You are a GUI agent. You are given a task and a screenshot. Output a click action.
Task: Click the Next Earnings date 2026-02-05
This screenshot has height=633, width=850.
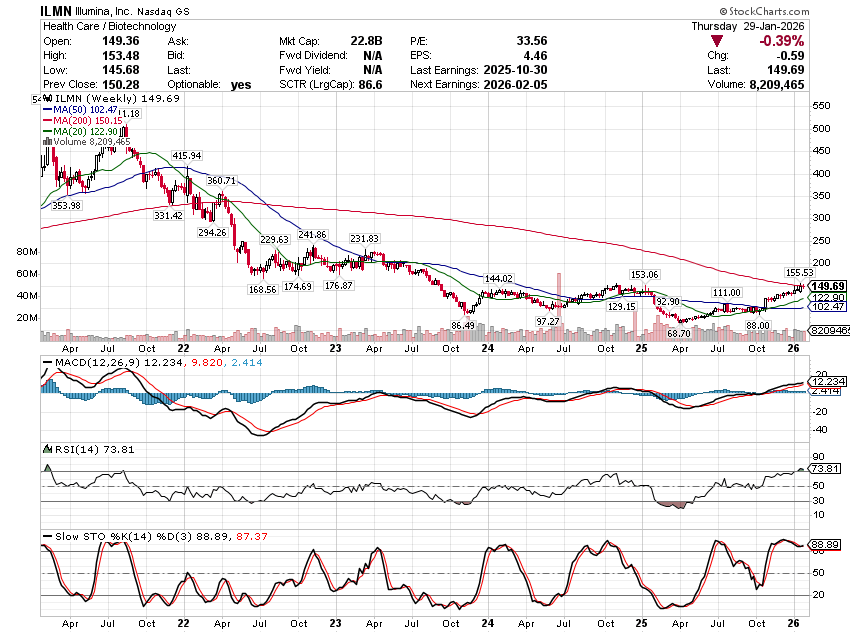tap(527, 85)
